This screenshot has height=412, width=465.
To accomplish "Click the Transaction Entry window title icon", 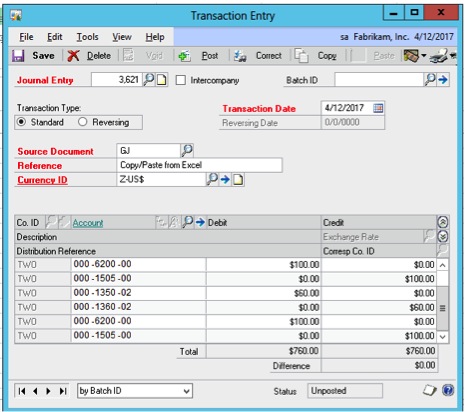I will pyautogui.click(x=16, y=15).
